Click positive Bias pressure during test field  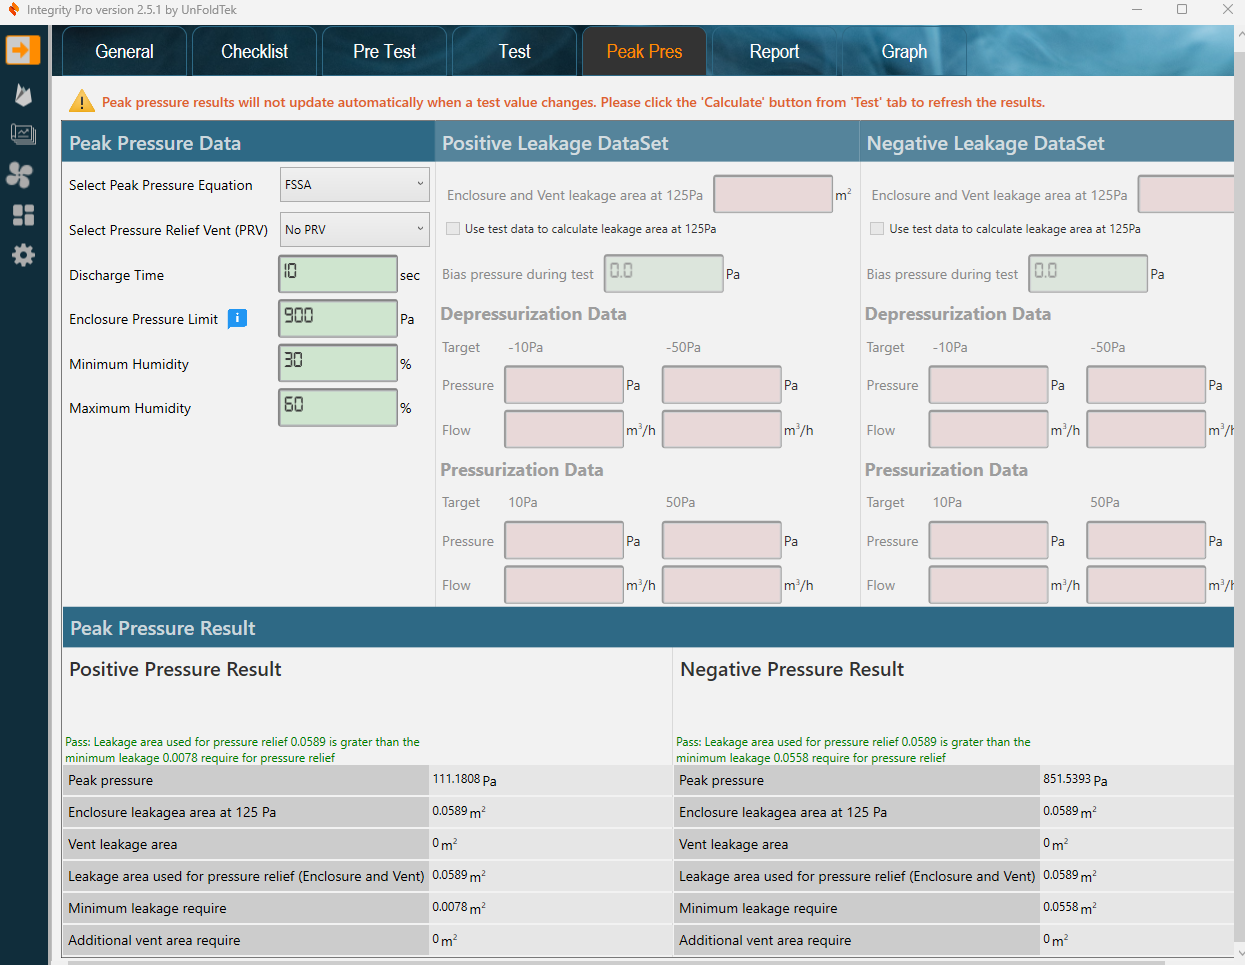tap(664, 273)
